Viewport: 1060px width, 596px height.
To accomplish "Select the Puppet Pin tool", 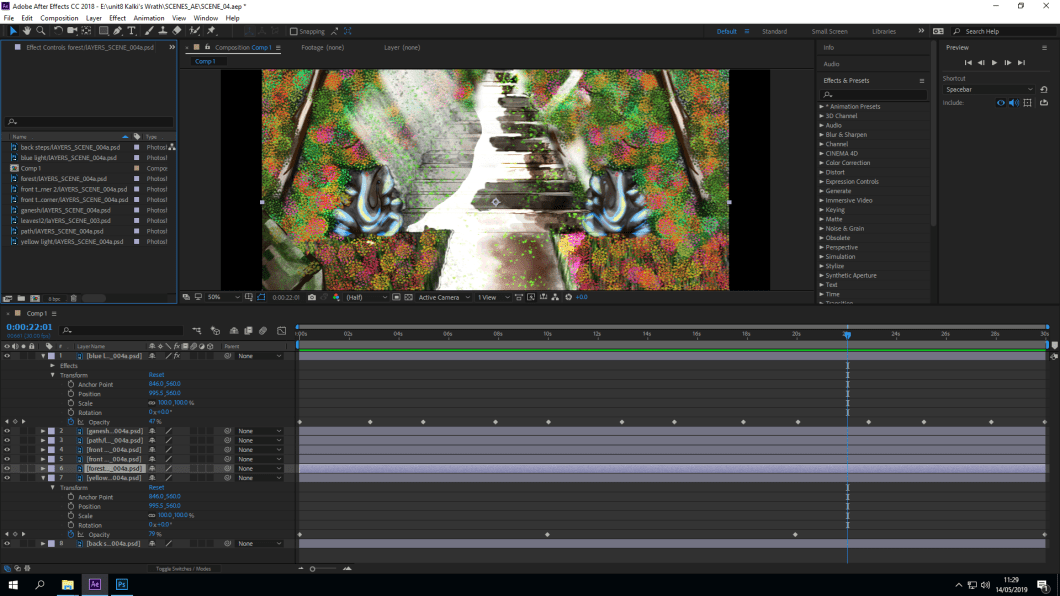I will click(211, 31).
